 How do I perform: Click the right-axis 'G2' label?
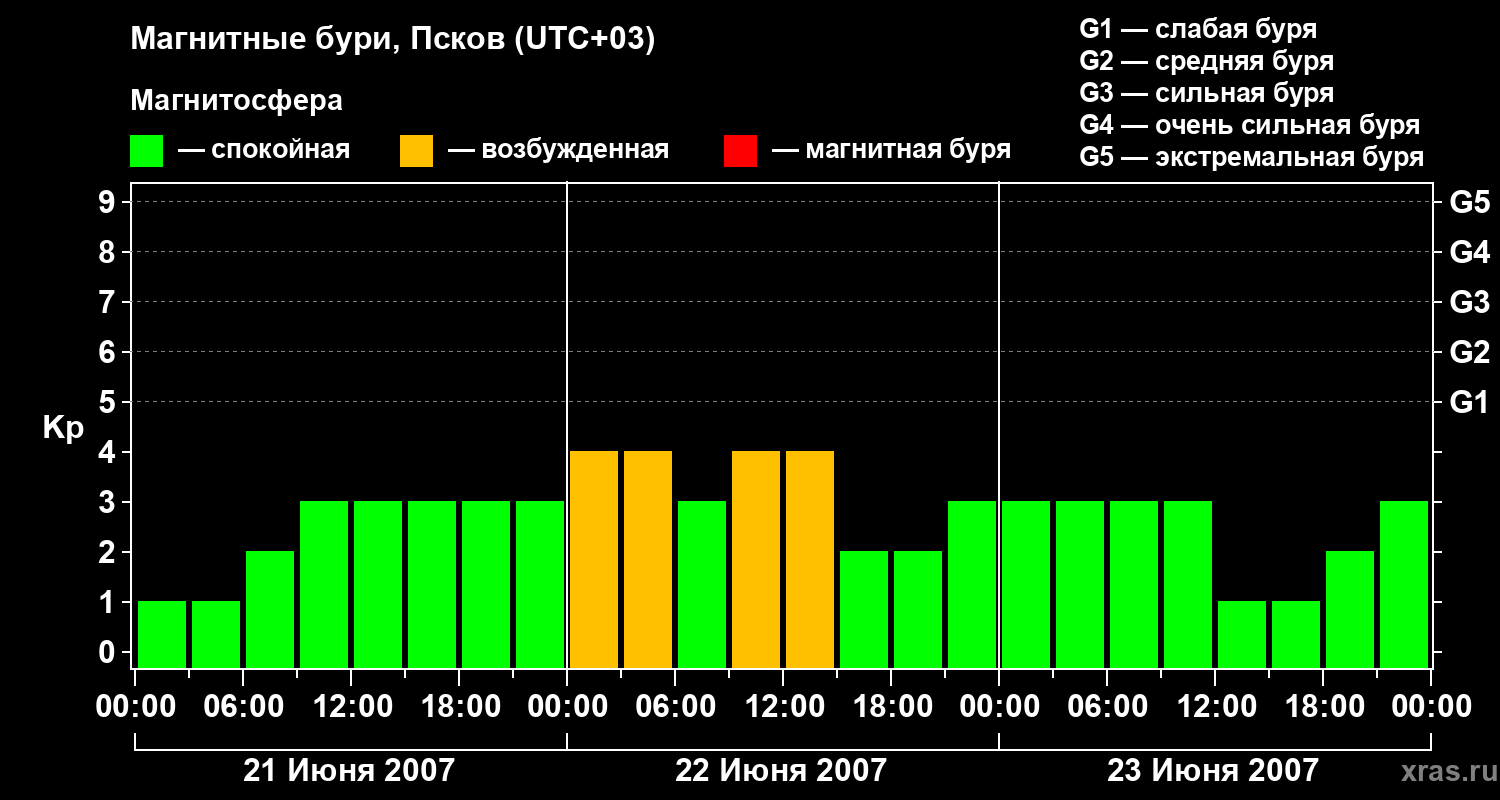pyautogui.click(x=1470, y=352)
